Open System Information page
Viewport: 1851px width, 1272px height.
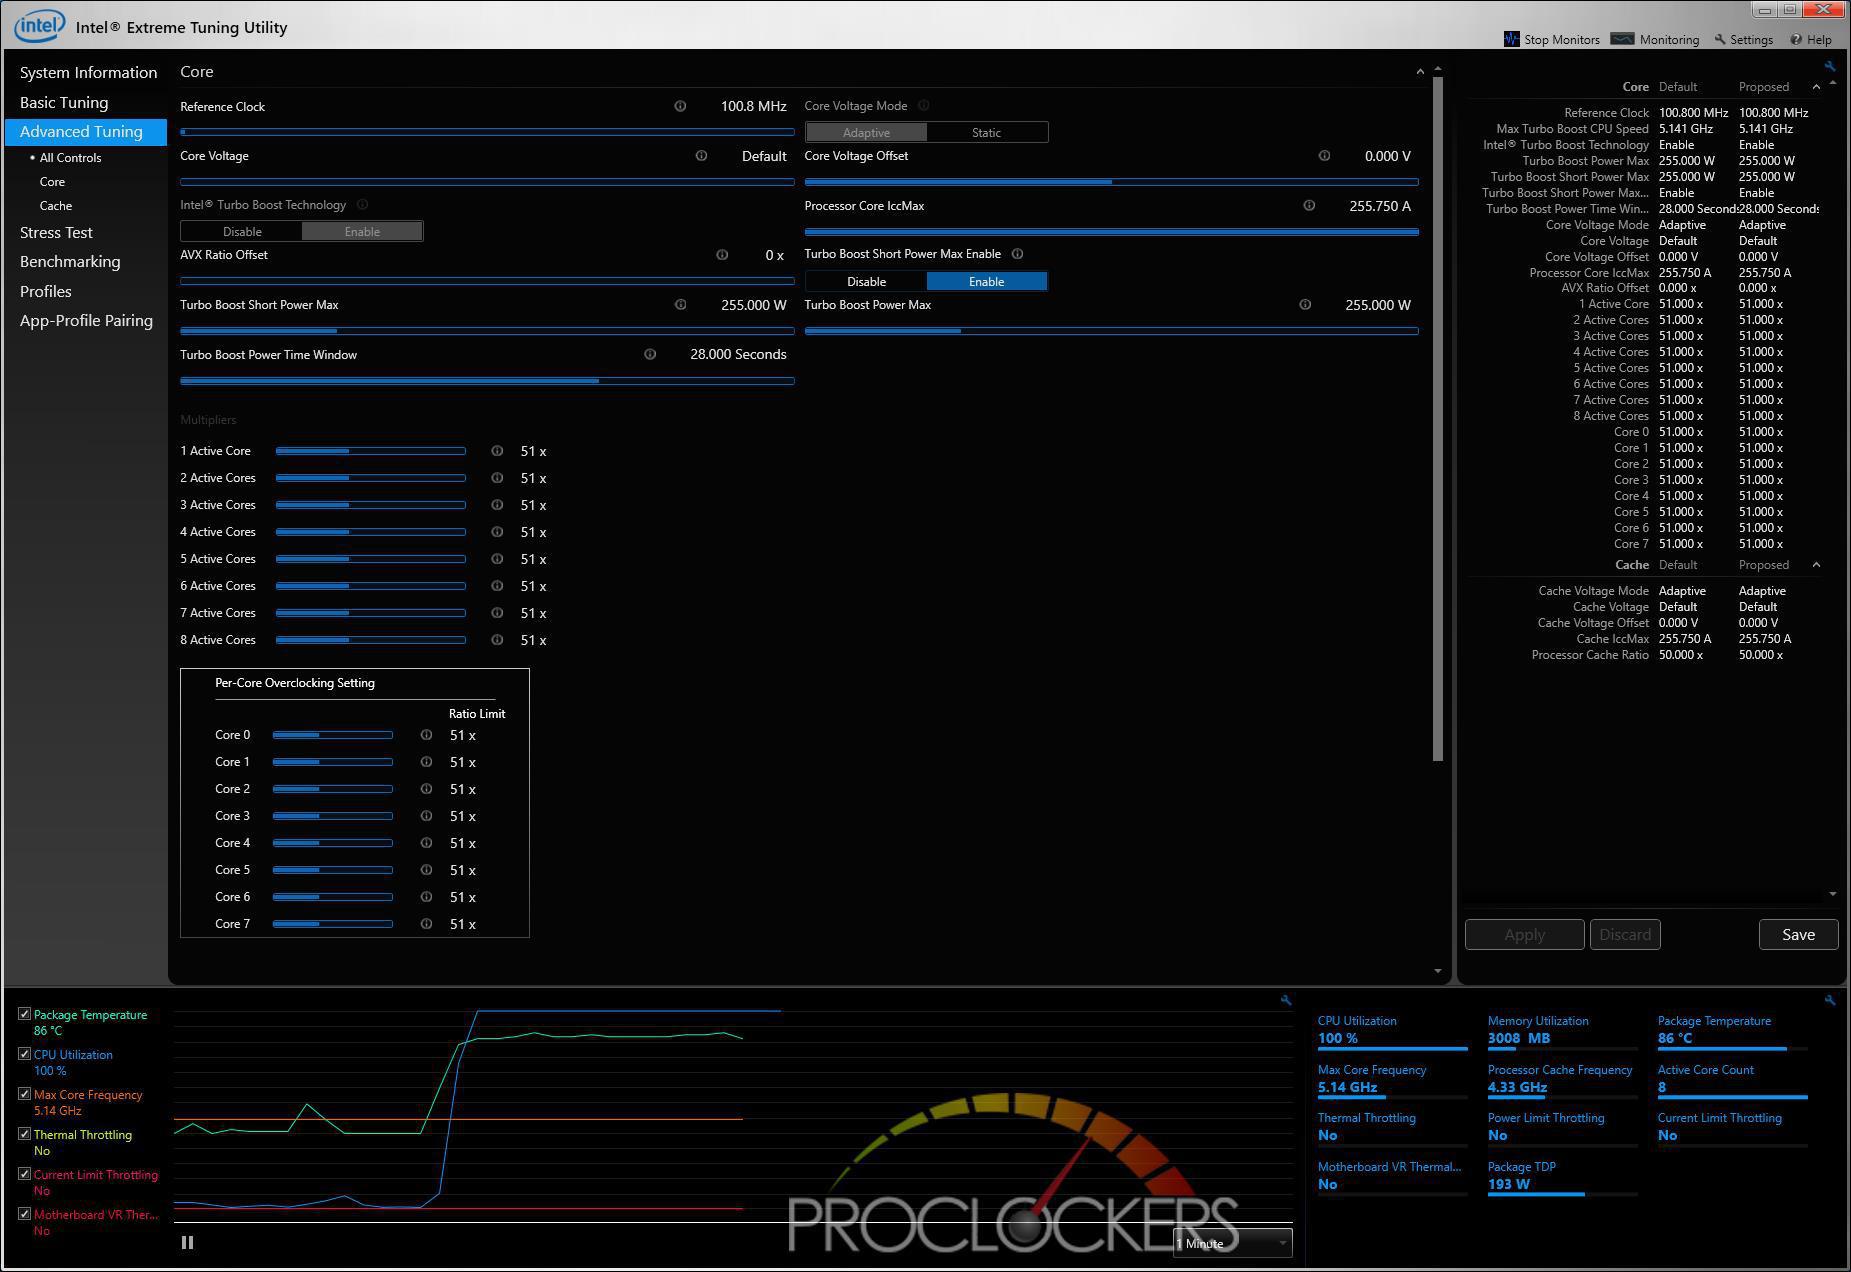[88, 73]
